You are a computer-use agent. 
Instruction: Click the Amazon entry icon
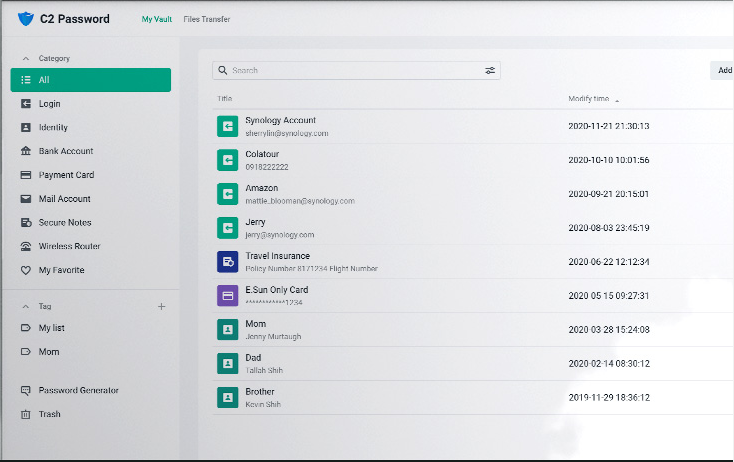[228, 194]
